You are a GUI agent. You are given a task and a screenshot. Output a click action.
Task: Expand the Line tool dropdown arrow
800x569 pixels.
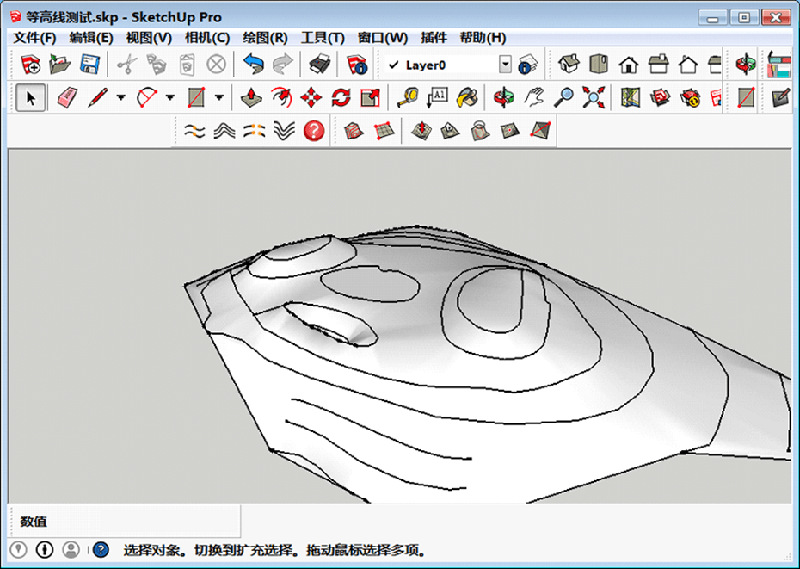[120, 97]
